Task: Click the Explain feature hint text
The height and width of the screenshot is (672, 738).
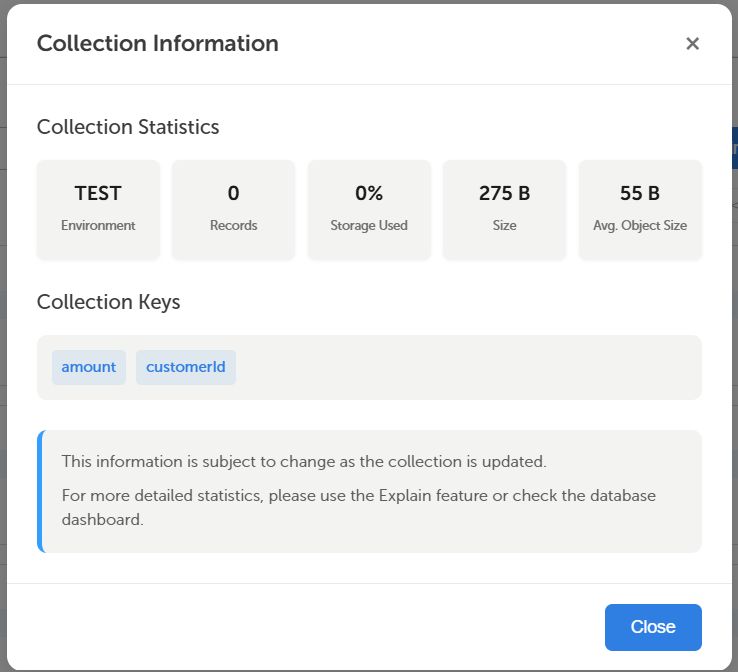Action: [x=358, y=507]
